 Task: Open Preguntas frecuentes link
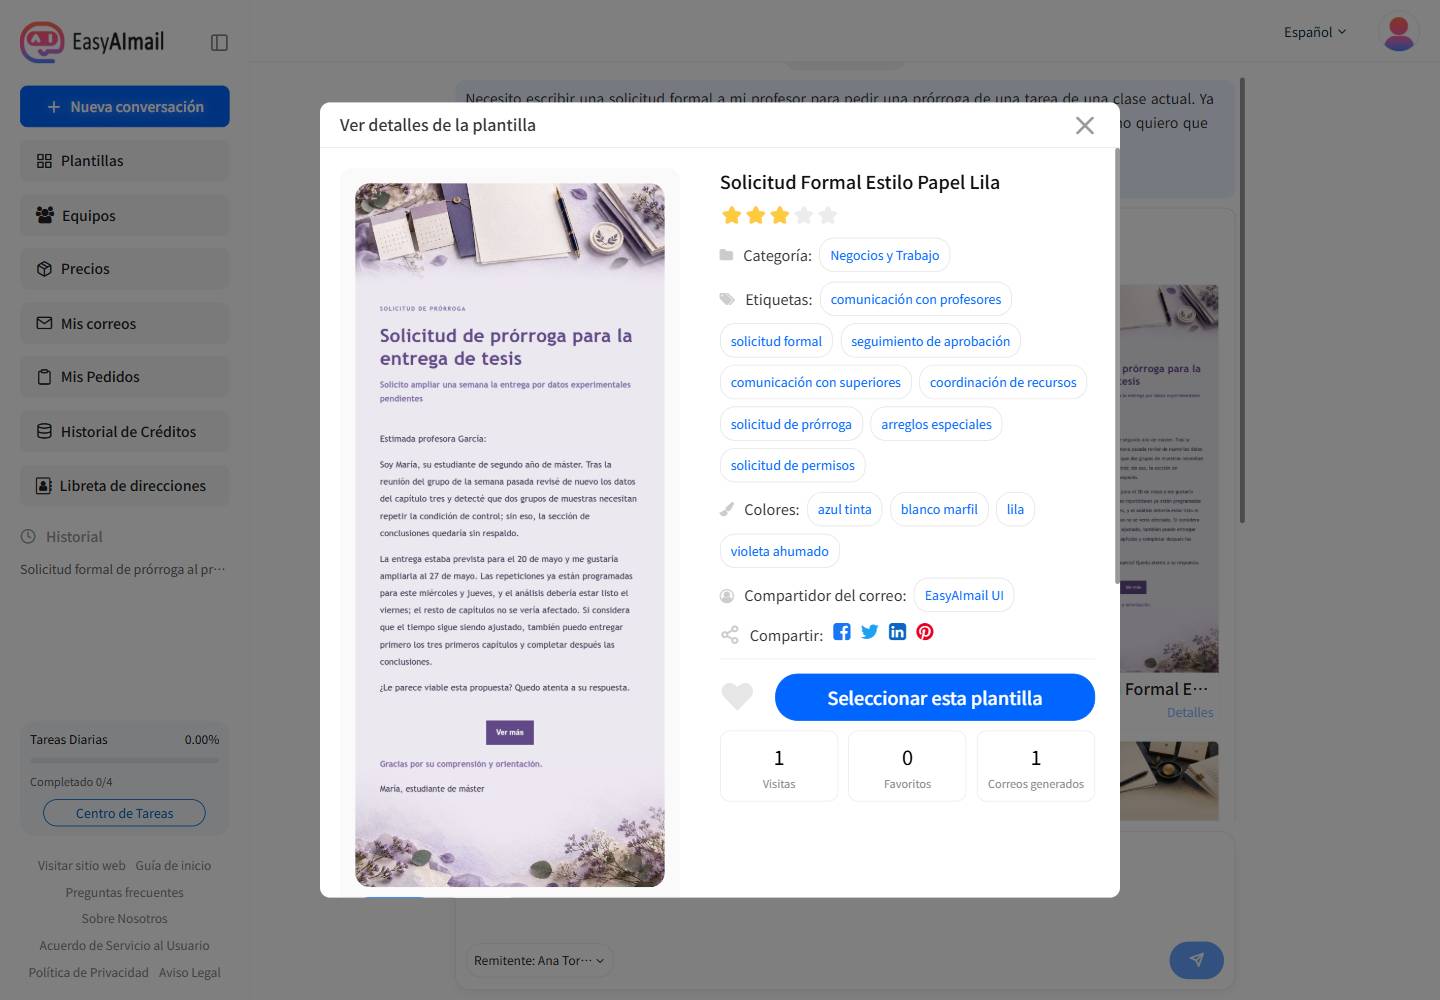pyautogui.click(x=125, y=892)
